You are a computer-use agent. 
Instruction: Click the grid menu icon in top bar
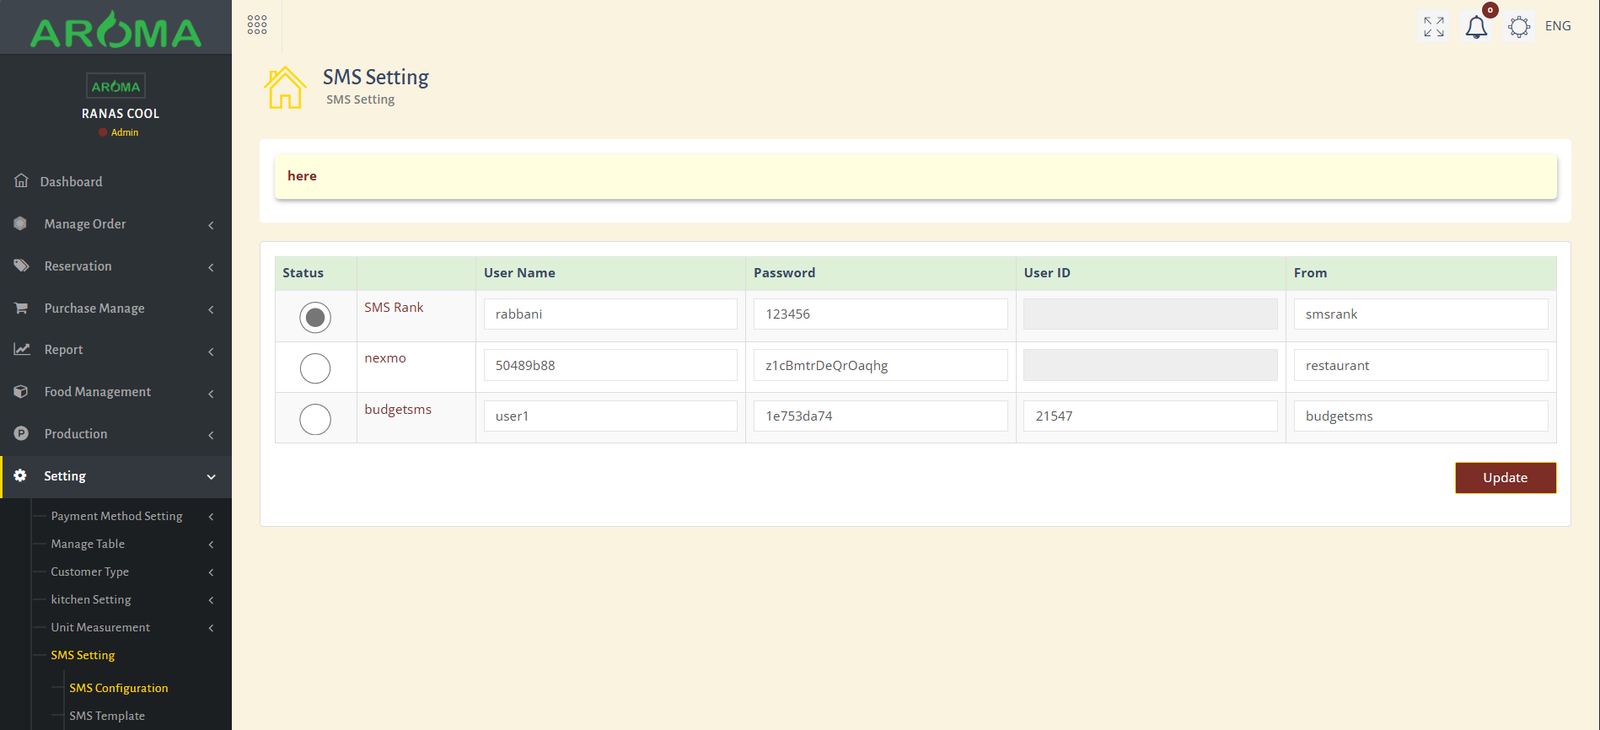pyautogui.click(x=257, y=25)
